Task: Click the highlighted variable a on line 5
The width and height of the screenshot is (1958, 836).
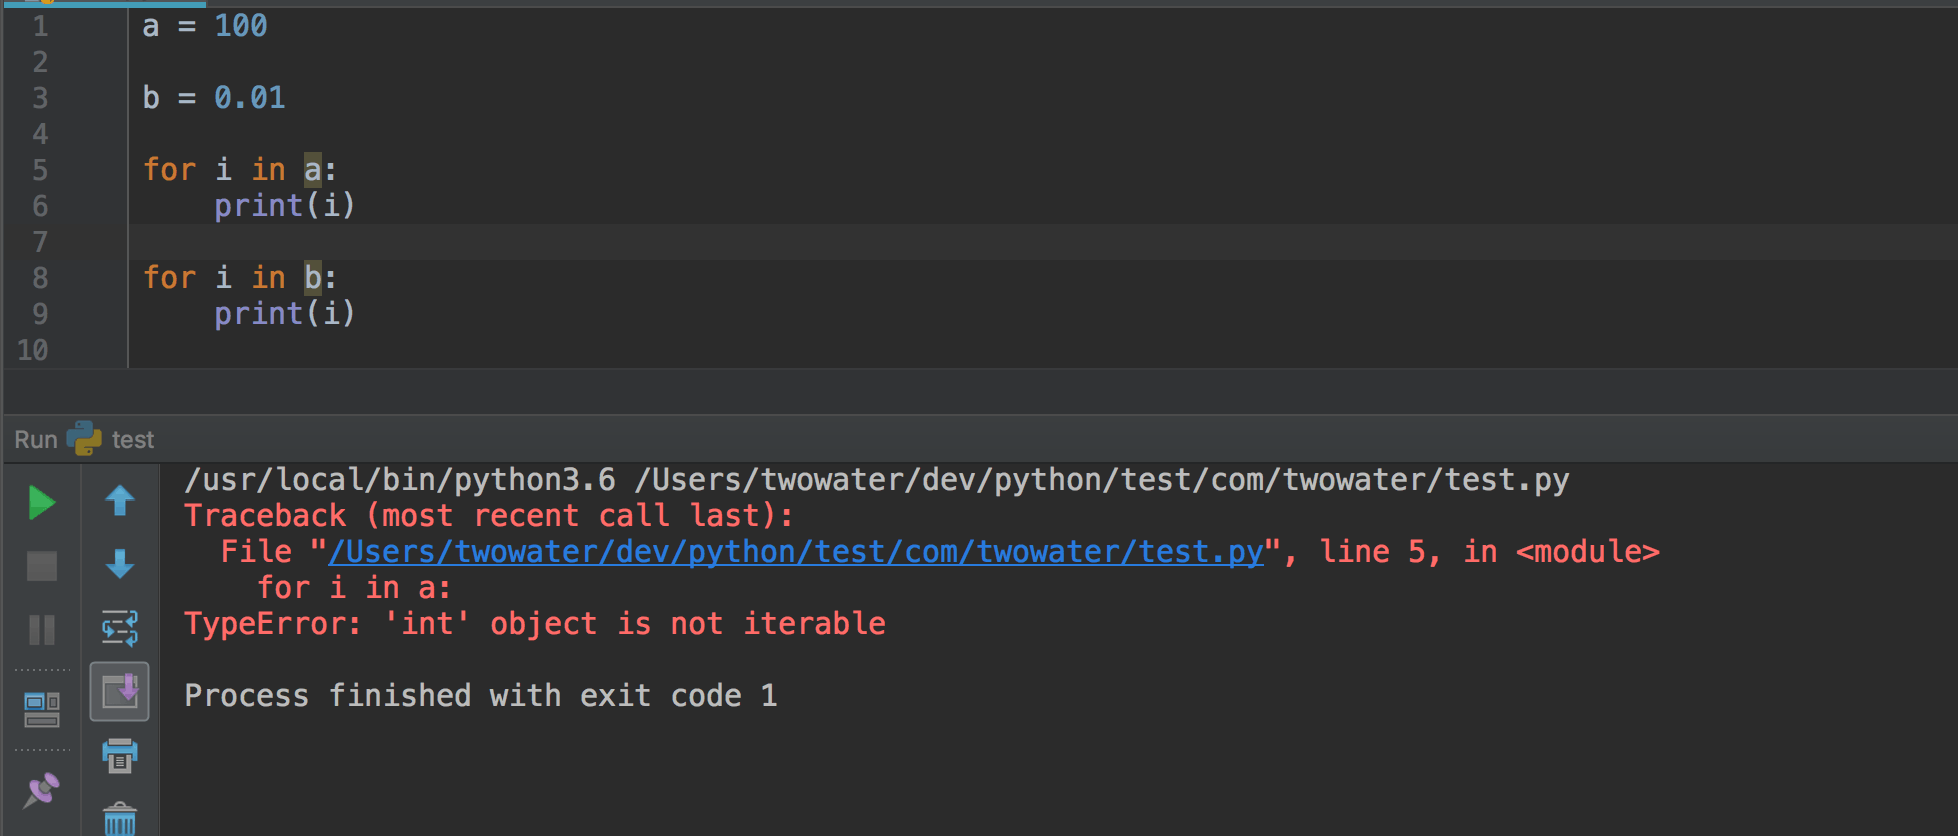Action: [x=313, y=169]
